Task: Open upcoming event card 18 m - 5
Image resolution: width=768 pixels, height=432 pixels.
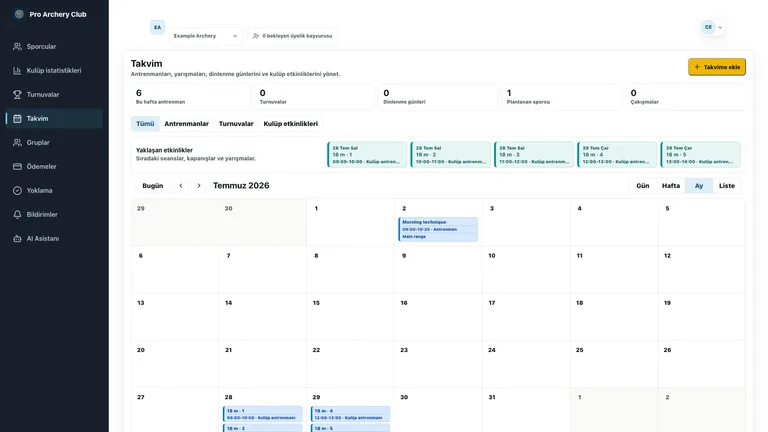Action: (x=701, y=155)
